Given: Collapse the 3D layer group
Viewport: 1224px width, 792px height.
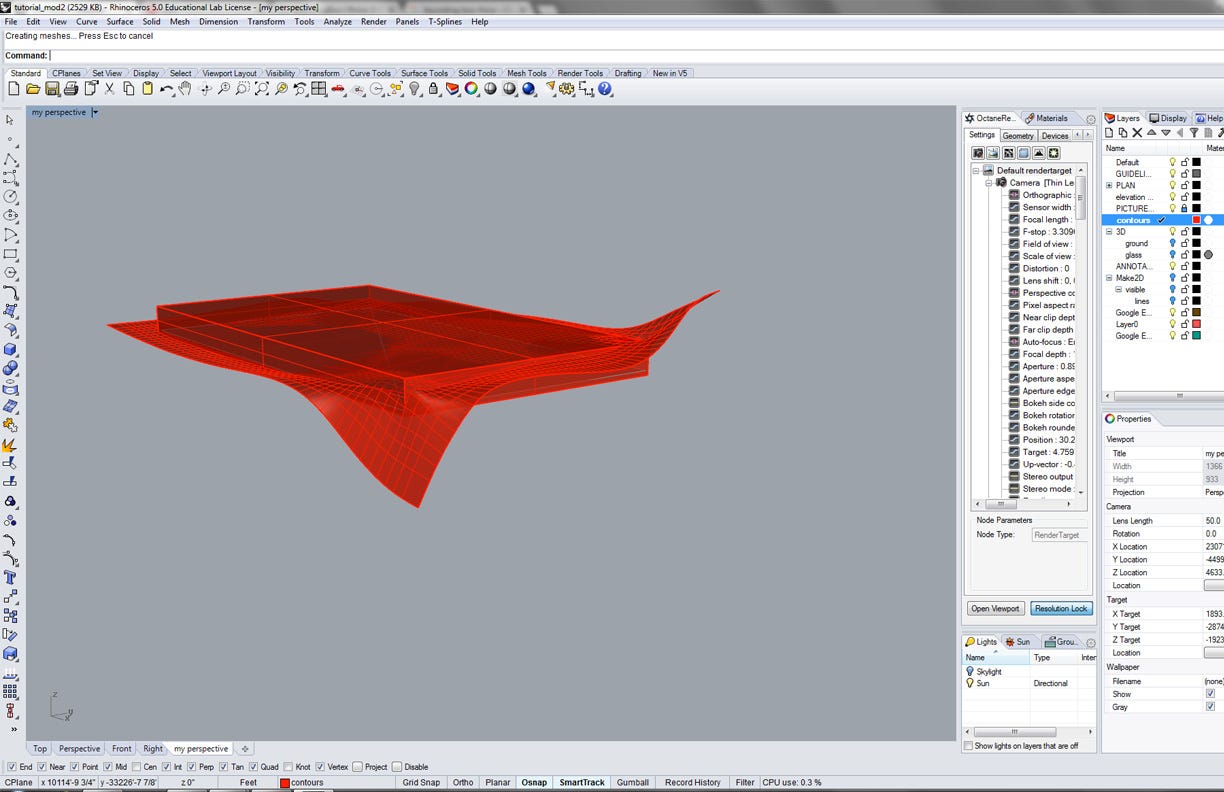Looking at the screenshot, I should 1109,231.
